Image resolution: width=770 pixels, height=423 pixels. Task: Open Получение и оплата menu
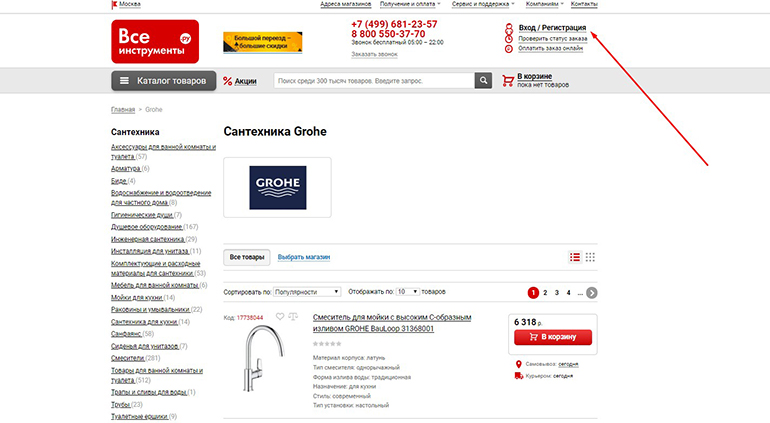tap(410, 4)
